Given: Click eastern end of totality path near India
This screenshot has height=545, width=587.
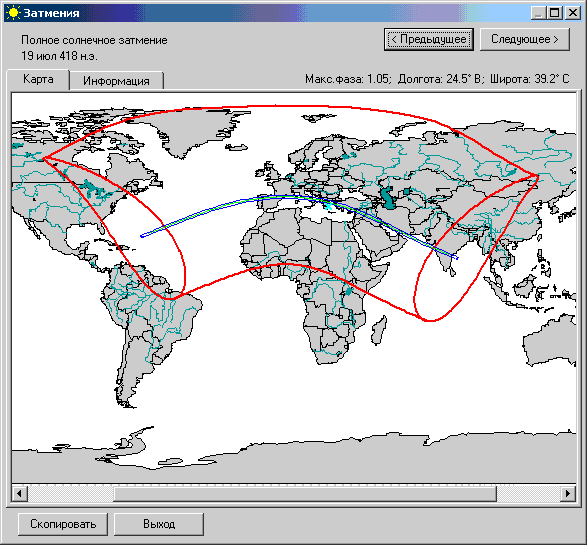Looking at the screenshot, I should pos(456,258).
